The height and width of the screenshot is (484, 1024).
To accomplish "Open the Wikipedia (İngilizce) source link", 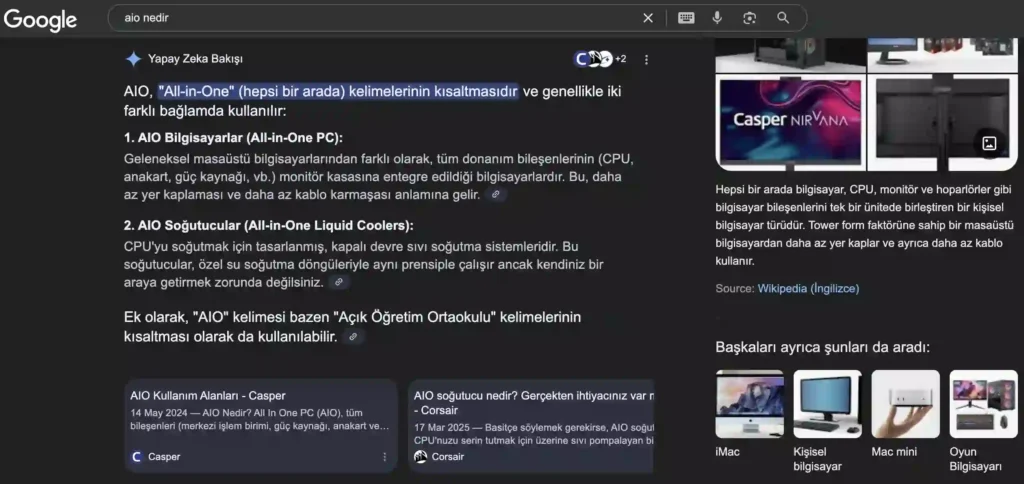I will tap(808, 289).
